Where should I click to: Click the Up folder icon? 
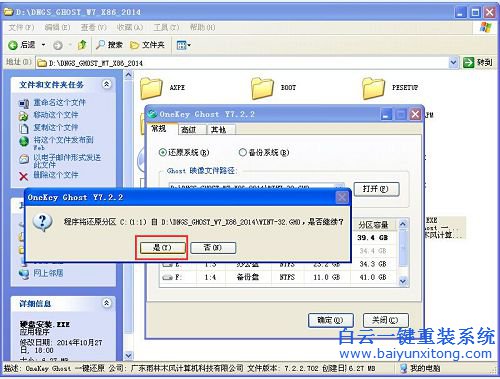pyautogui.click(x=82, y=45)
